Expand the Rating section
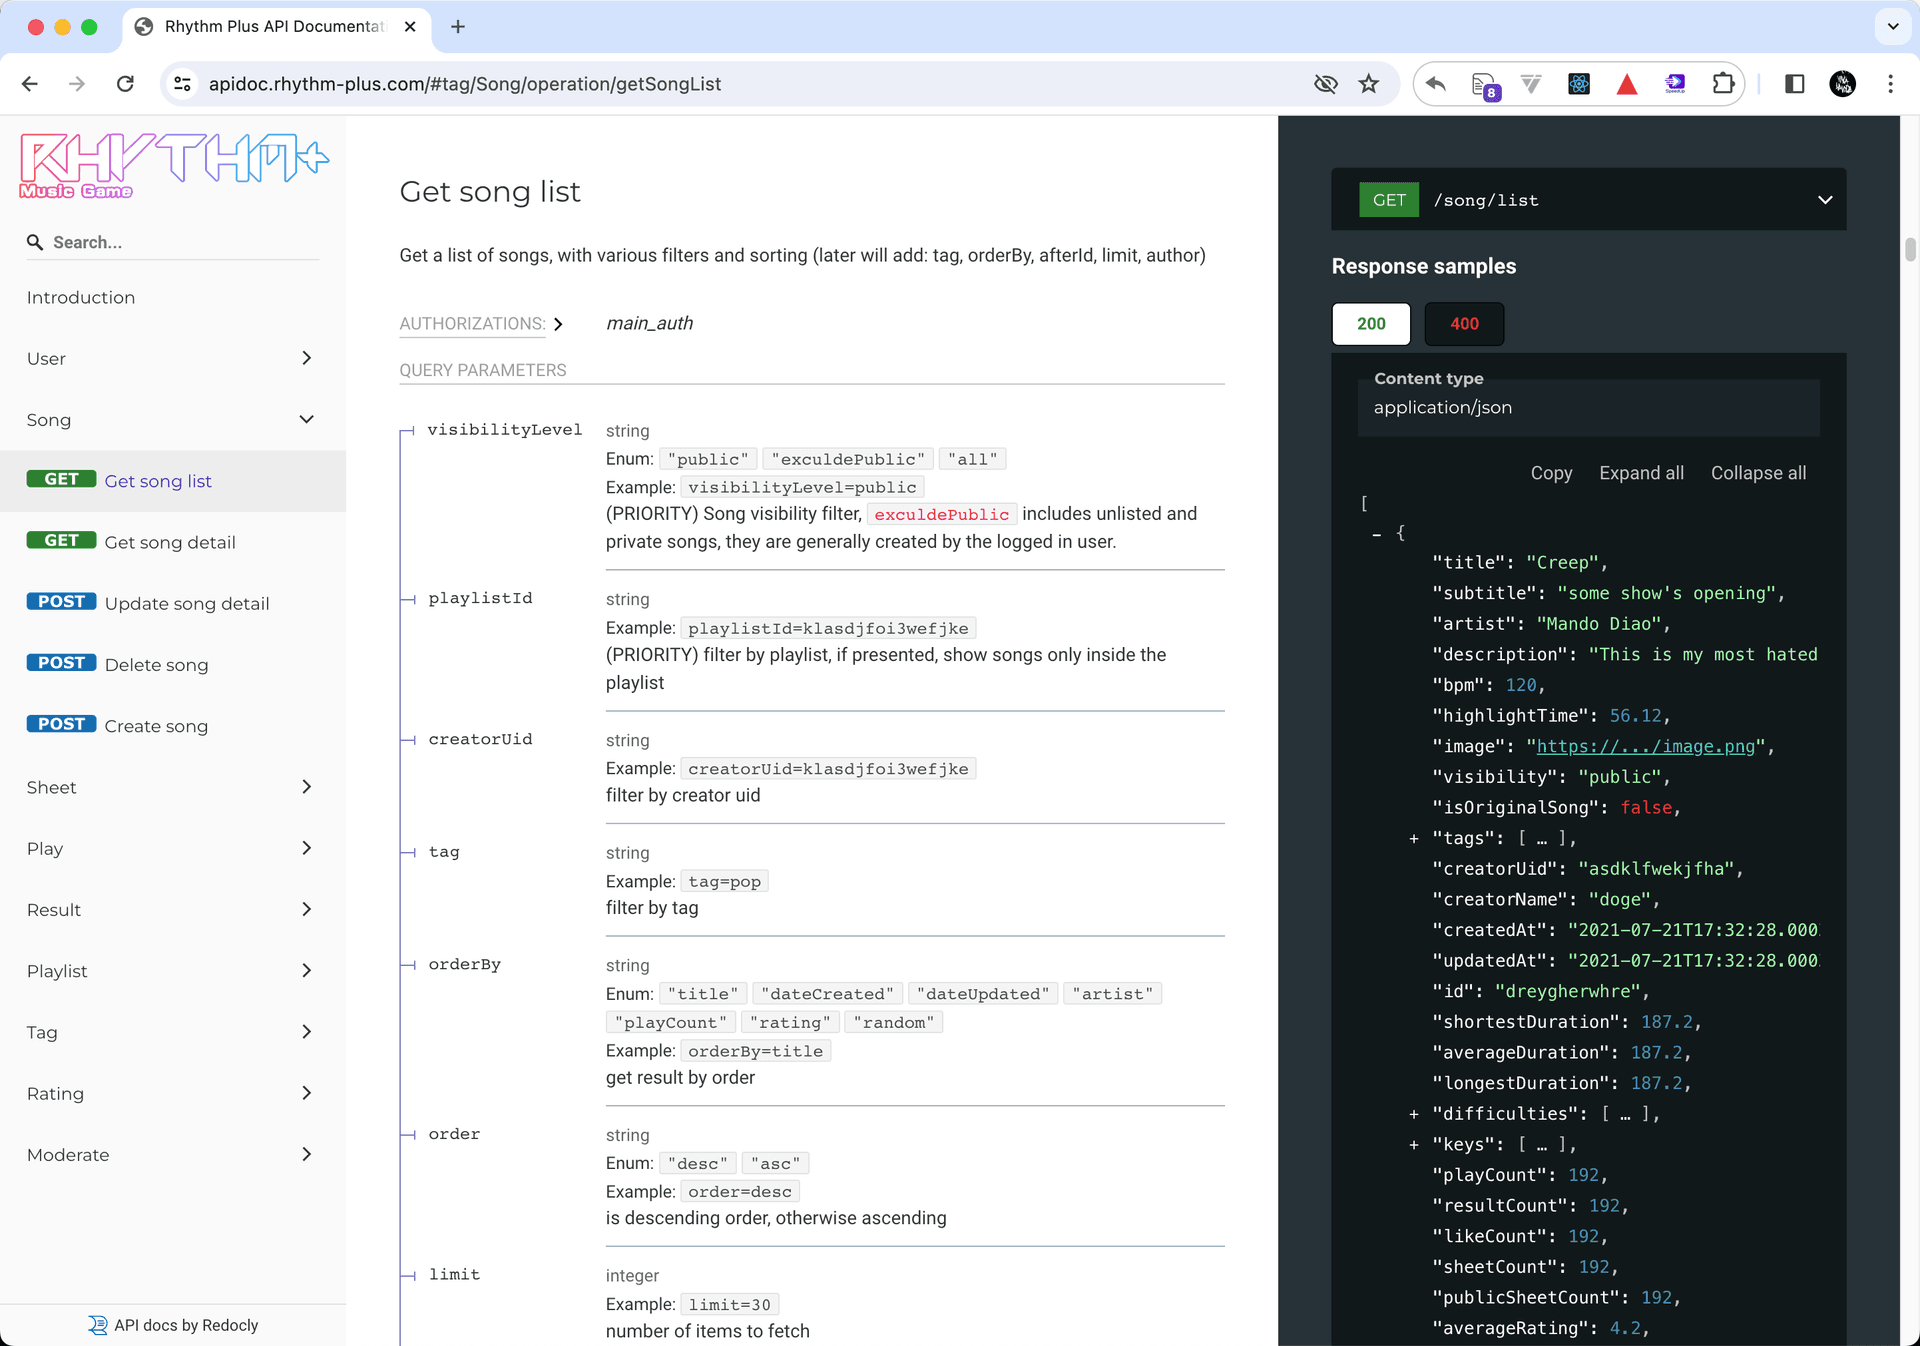1920x1346 pixels. [306, 1093]
